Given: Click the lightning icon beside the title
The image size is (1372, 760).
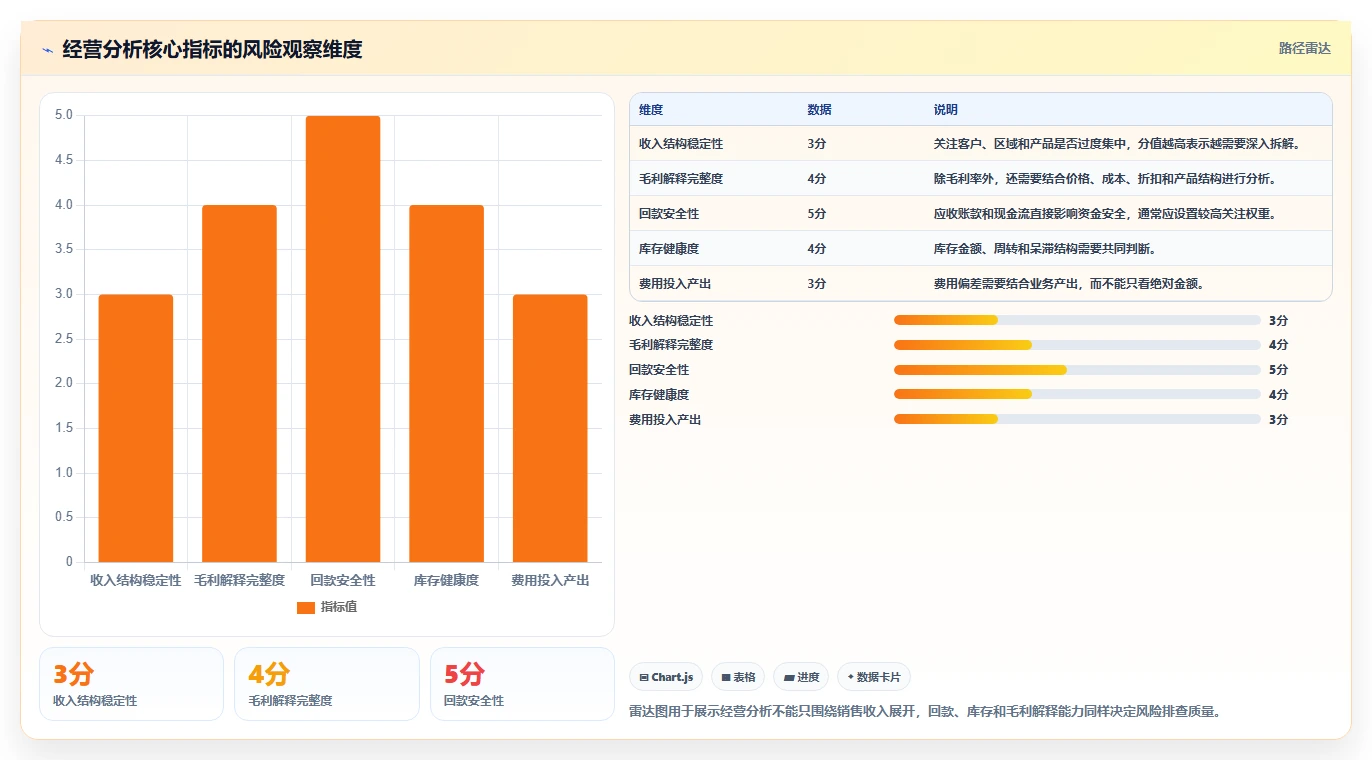Looking at the screenshot, I should pyautogui.click(x=48, y=50).
